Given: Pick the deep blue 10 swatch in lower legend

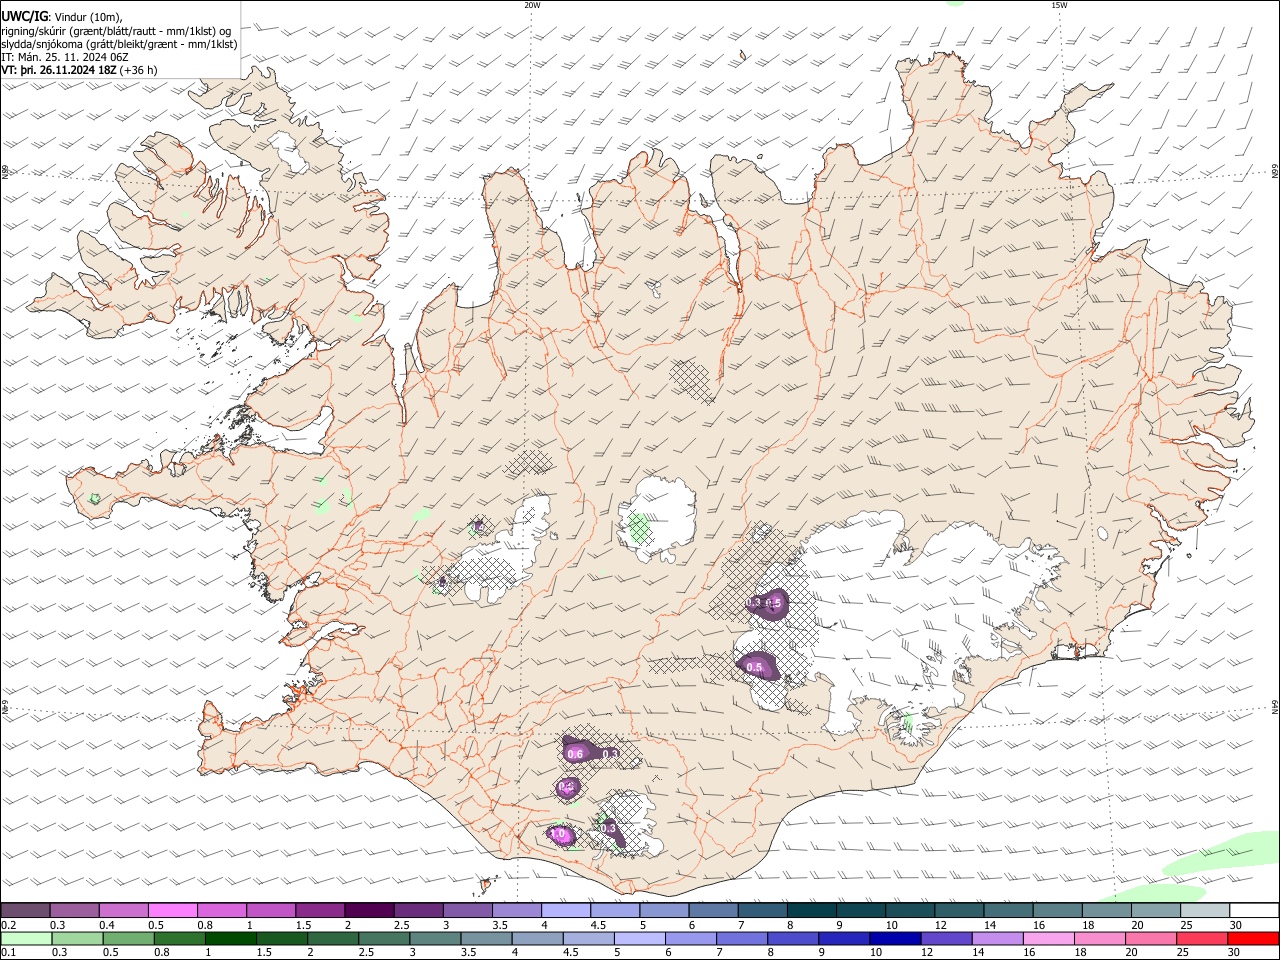Looking at the screenshot, I should point(895,938).
